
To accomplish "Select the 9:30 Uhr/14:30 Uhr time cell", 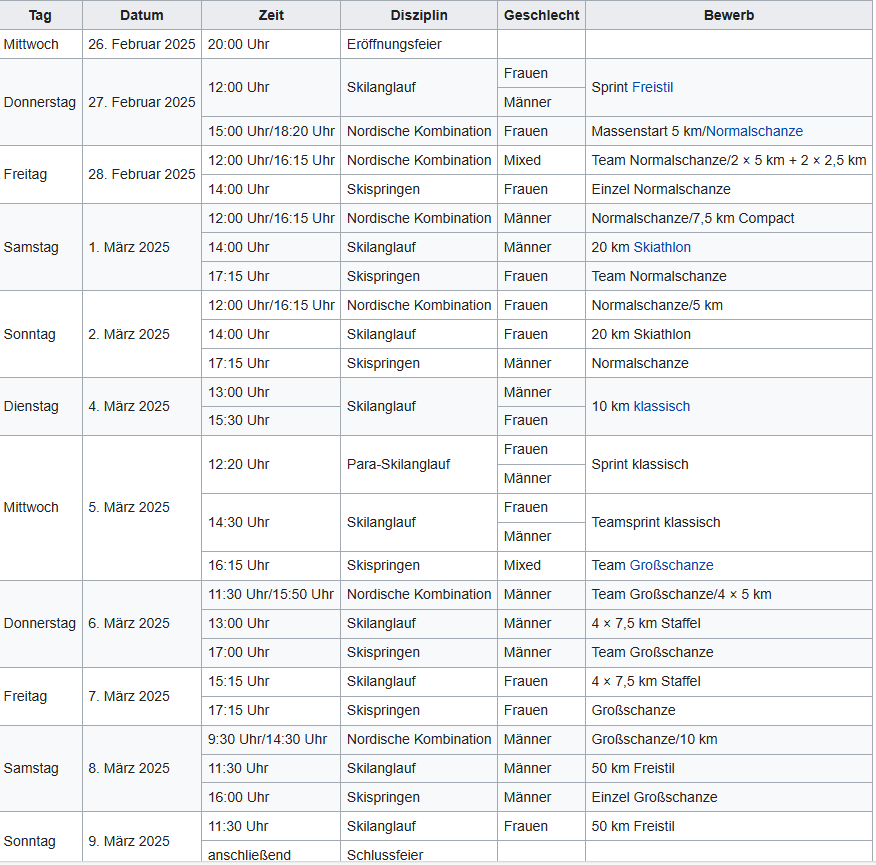I will coord(267,739).
